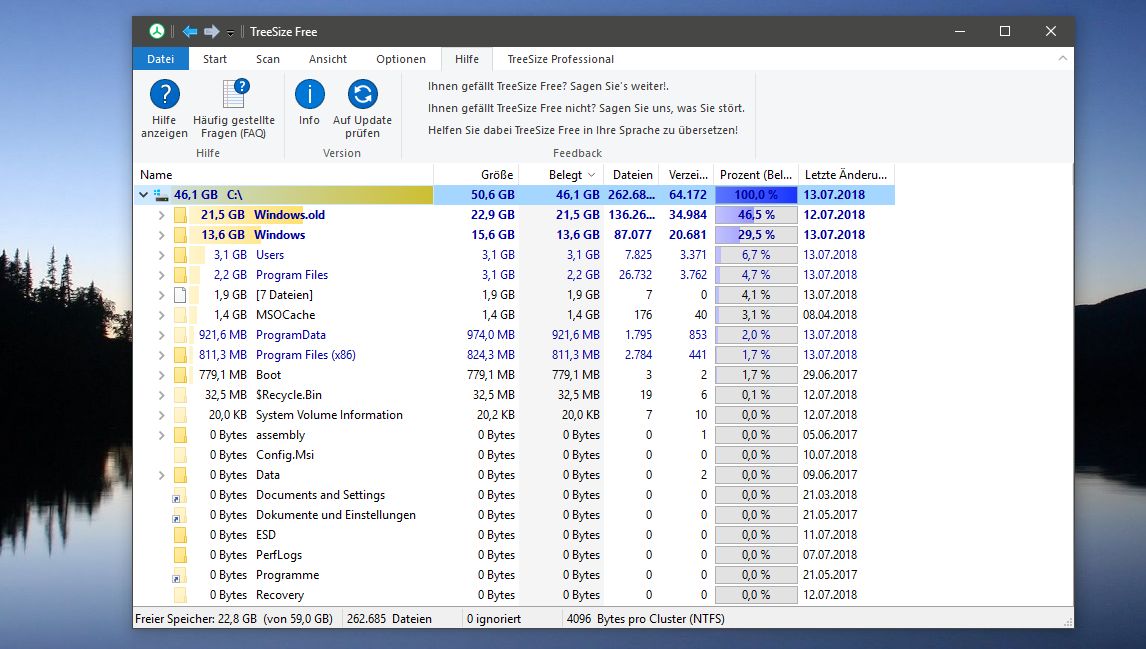Sort by Letzte Änderu... column header
The height and width of the screenshot is (649, 1146).
pyautogui.click(x=846, y=175)
